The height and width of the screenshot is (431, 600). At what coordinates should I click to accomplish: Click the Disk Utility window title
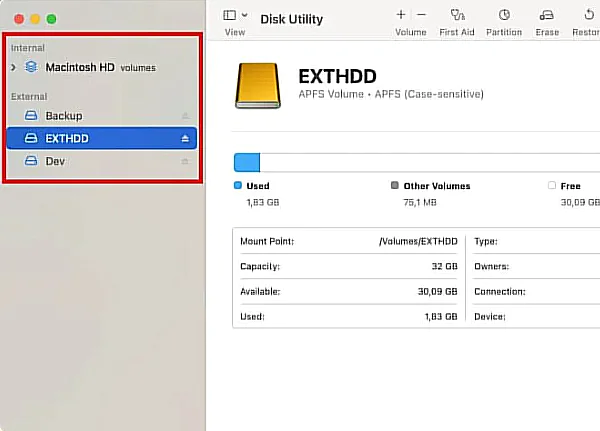[292, 19]
